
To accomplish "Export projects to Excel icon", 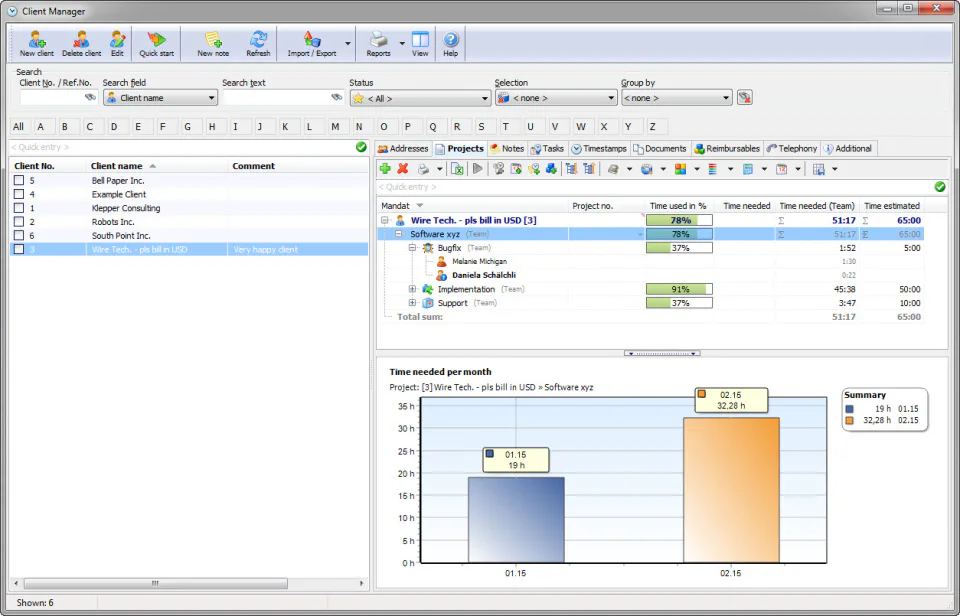I will click(457, 169).
